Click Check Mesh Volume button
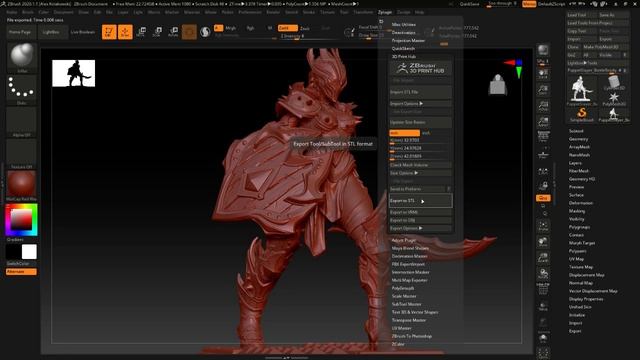This screenshot has width=640, height=360. [x=420, y=165]
